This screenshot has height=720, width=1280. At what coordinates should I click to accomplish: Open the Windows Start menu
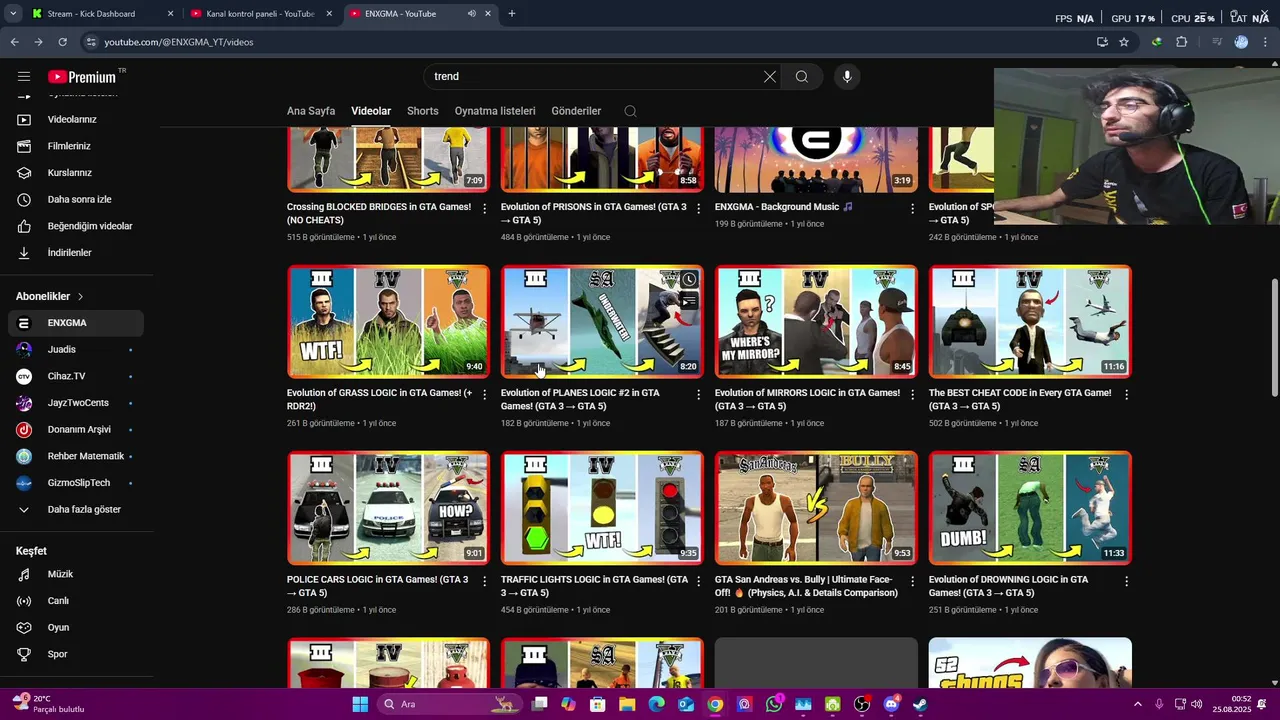point(360,704)
